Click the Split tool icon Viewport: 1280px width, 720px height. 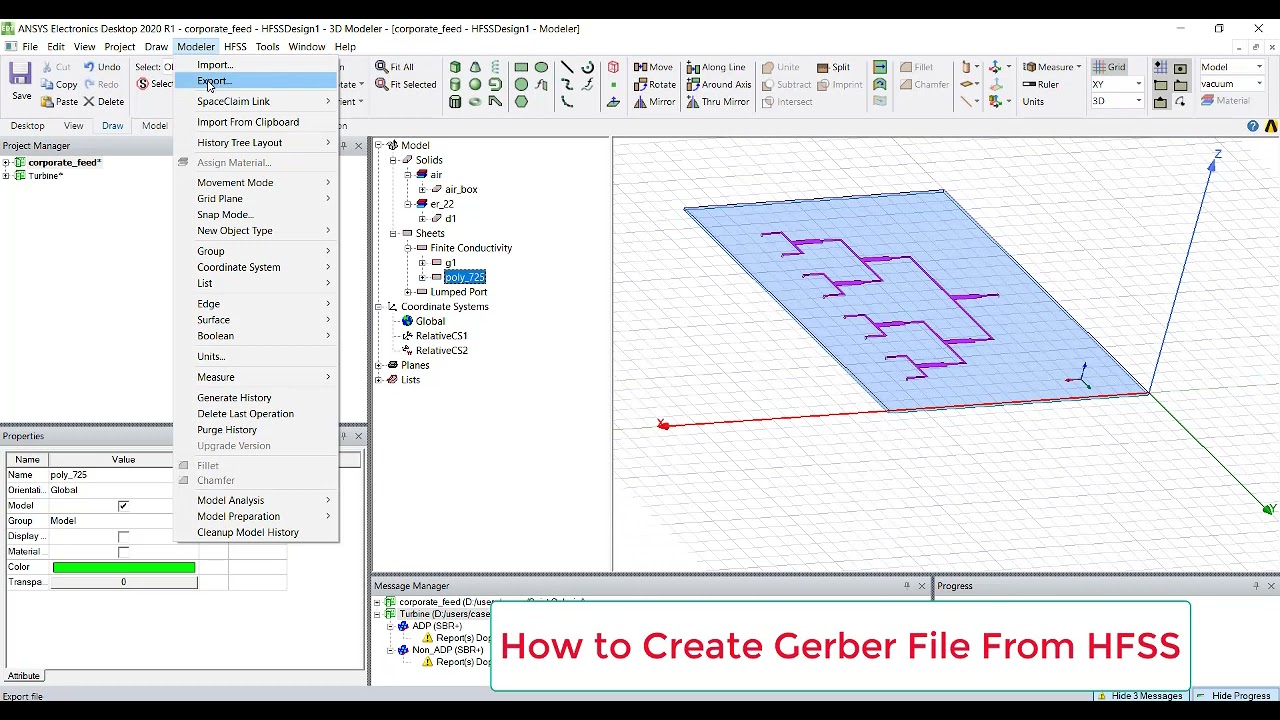(x=822, y=67)
